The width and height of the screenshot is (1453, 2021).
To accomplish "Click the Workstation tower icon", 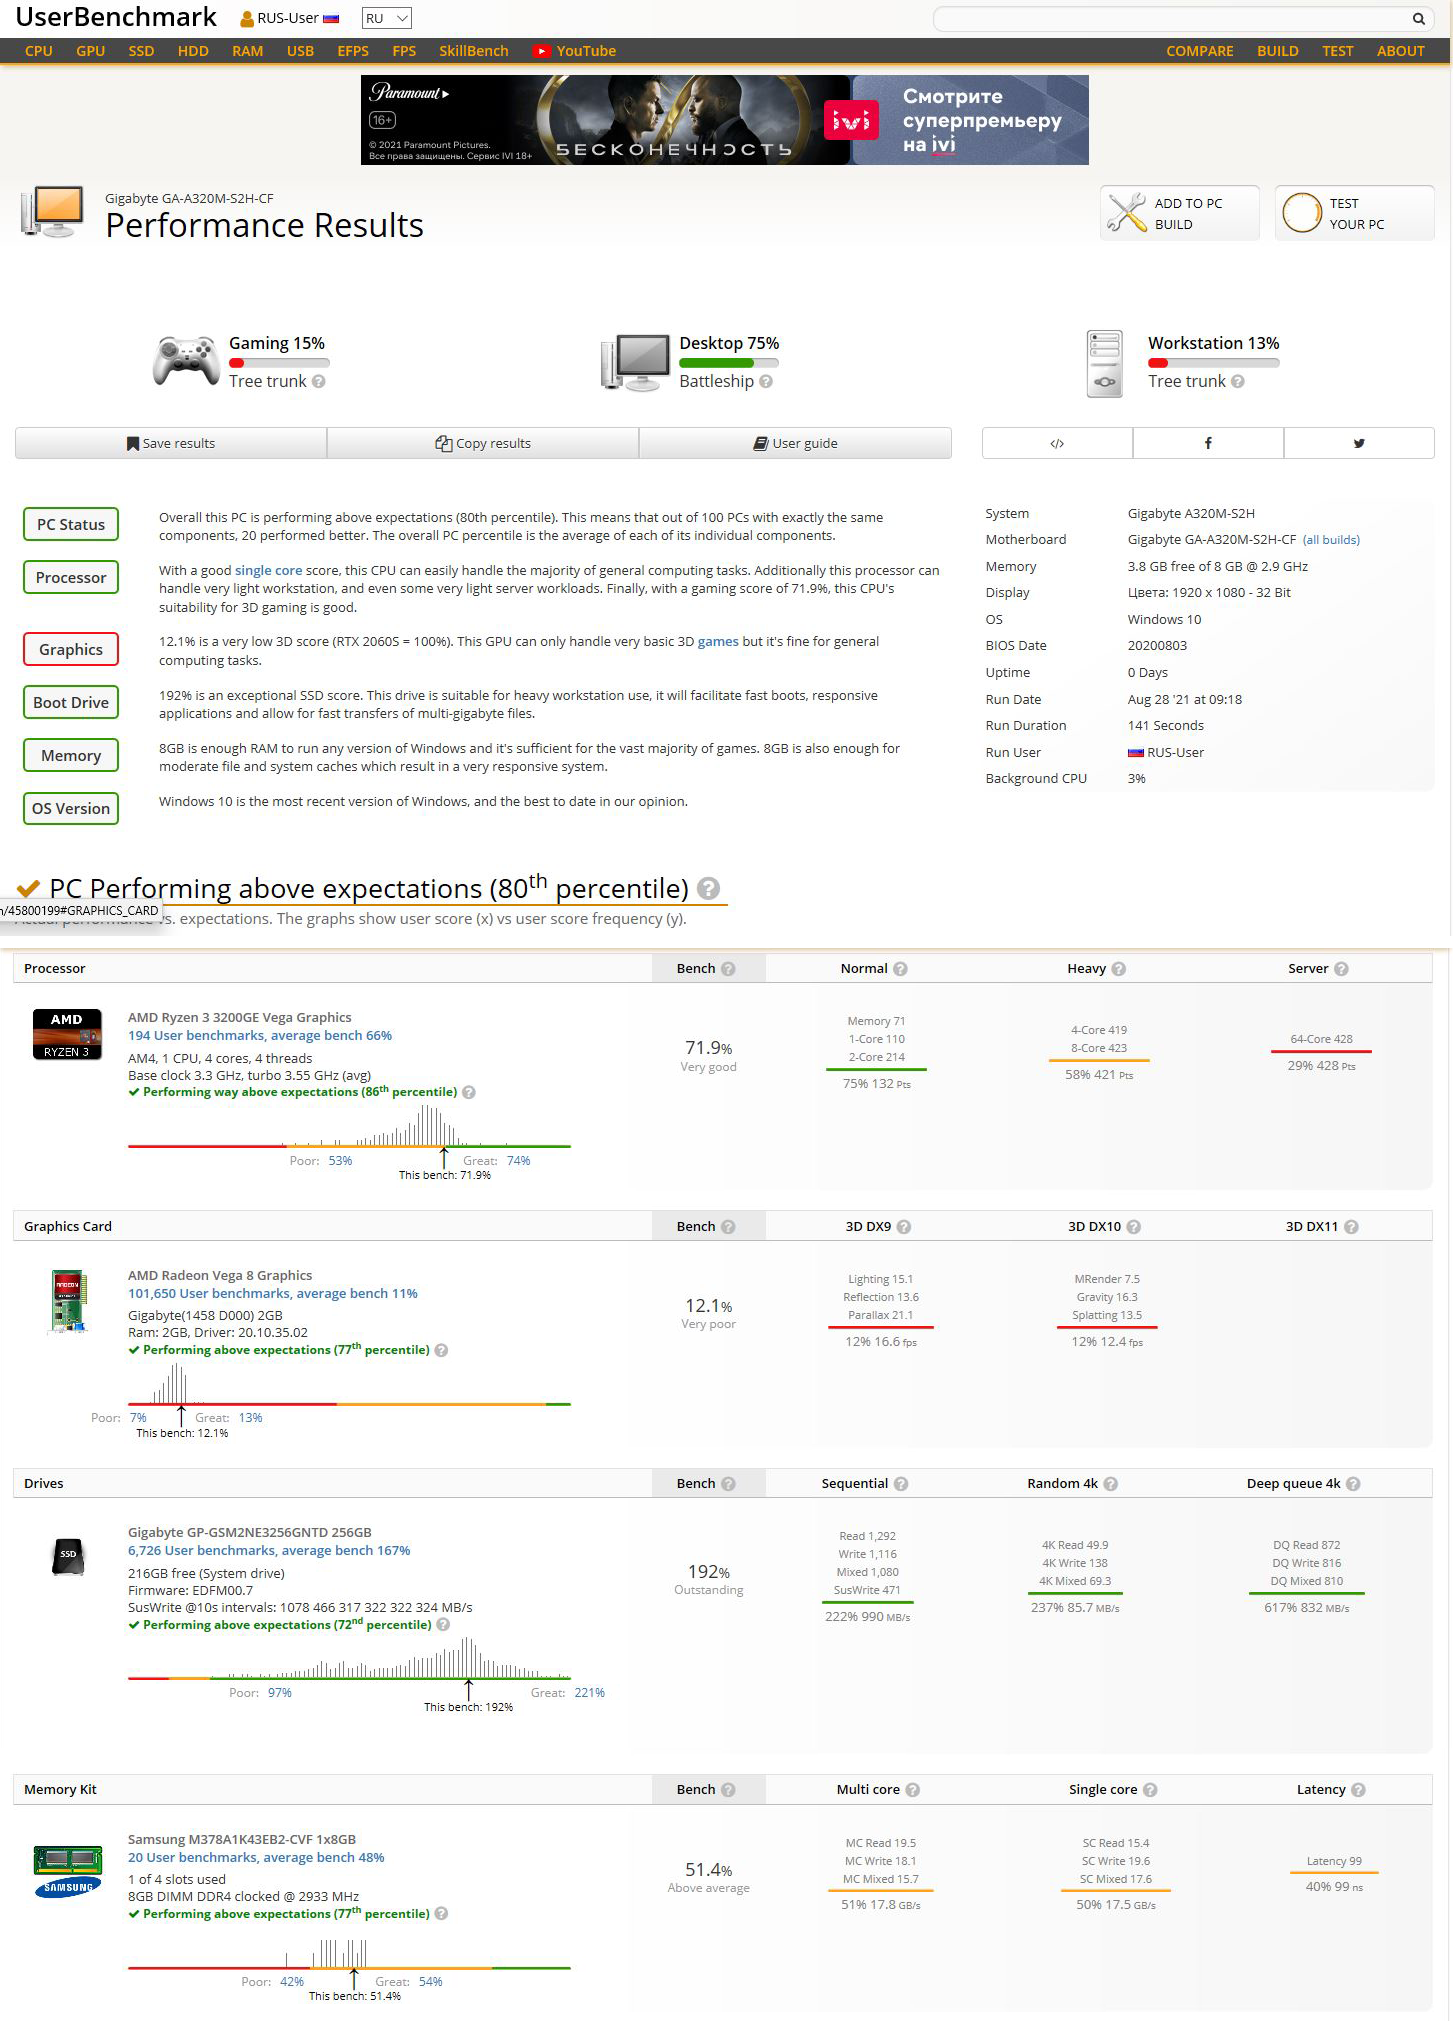I will tap(1105, 364).
